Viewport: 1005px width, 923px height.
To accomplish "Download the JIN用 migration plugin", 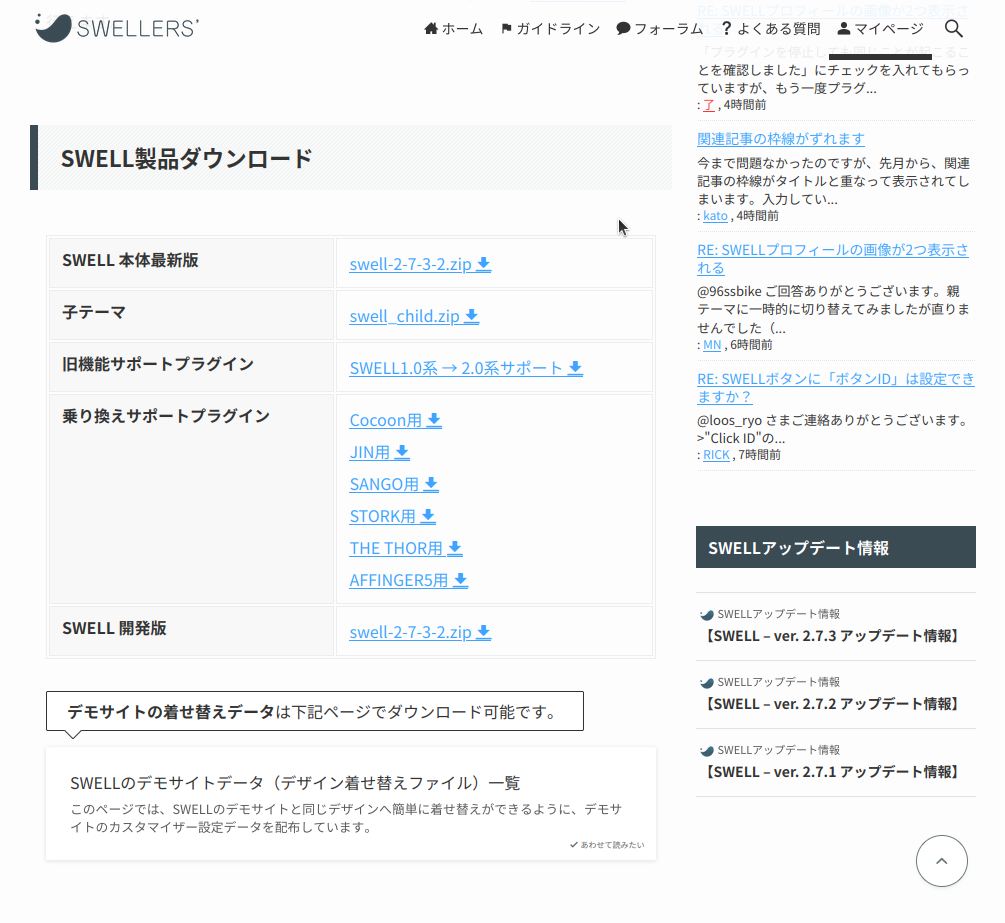I will (x=379, y=452).
